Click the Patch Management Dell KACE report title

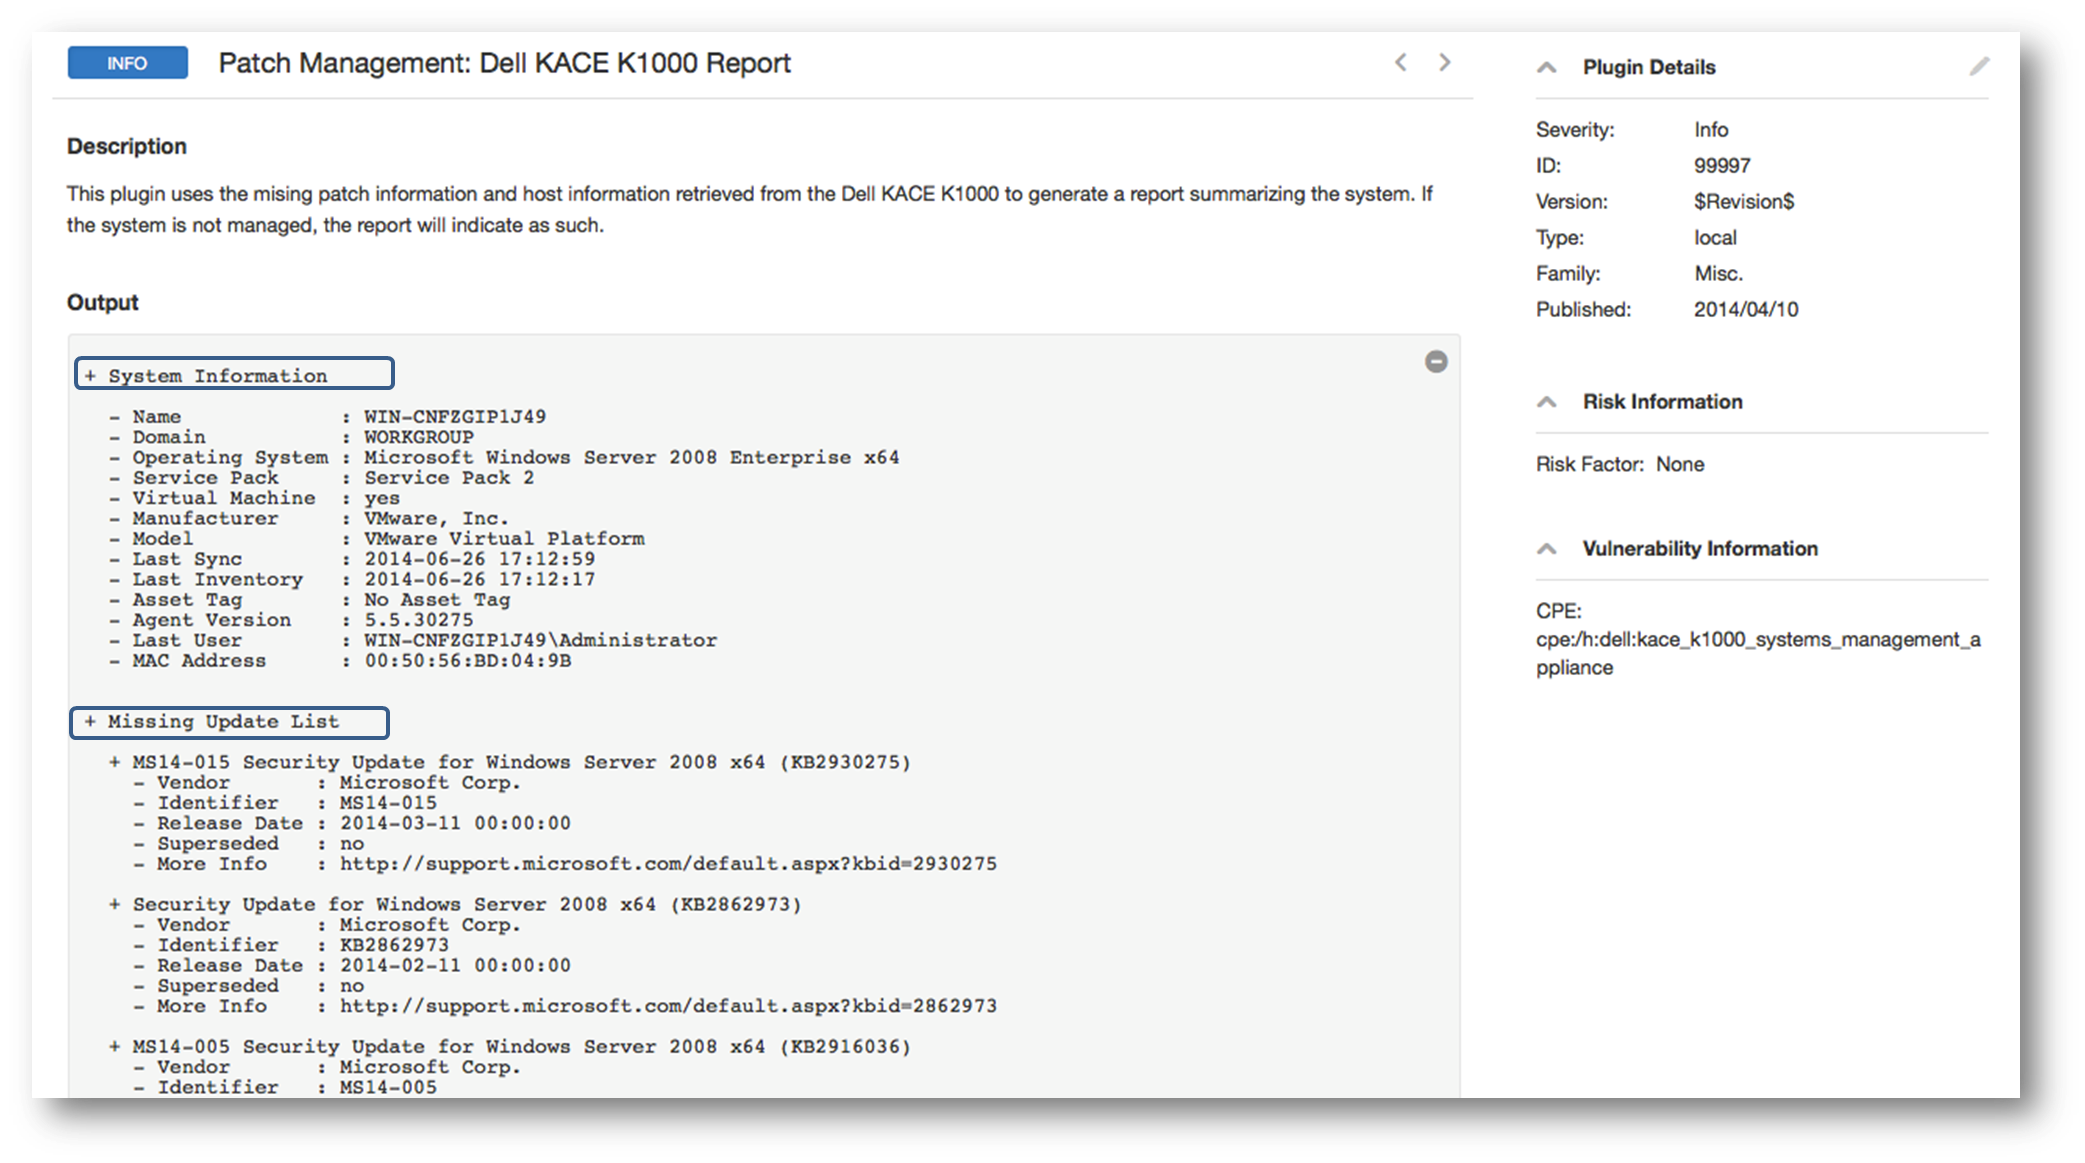click(x=504, y=63)
